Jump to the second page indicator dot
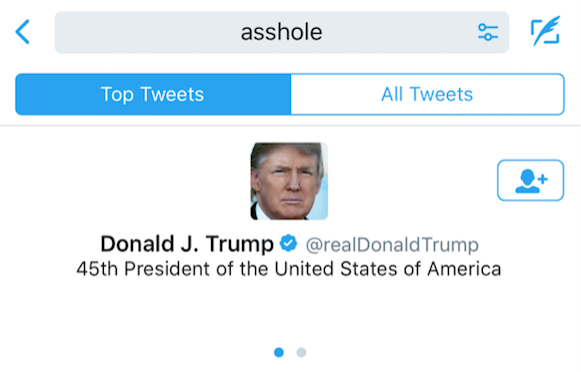Viewport: 581px width, 372px height. (301, 352)
